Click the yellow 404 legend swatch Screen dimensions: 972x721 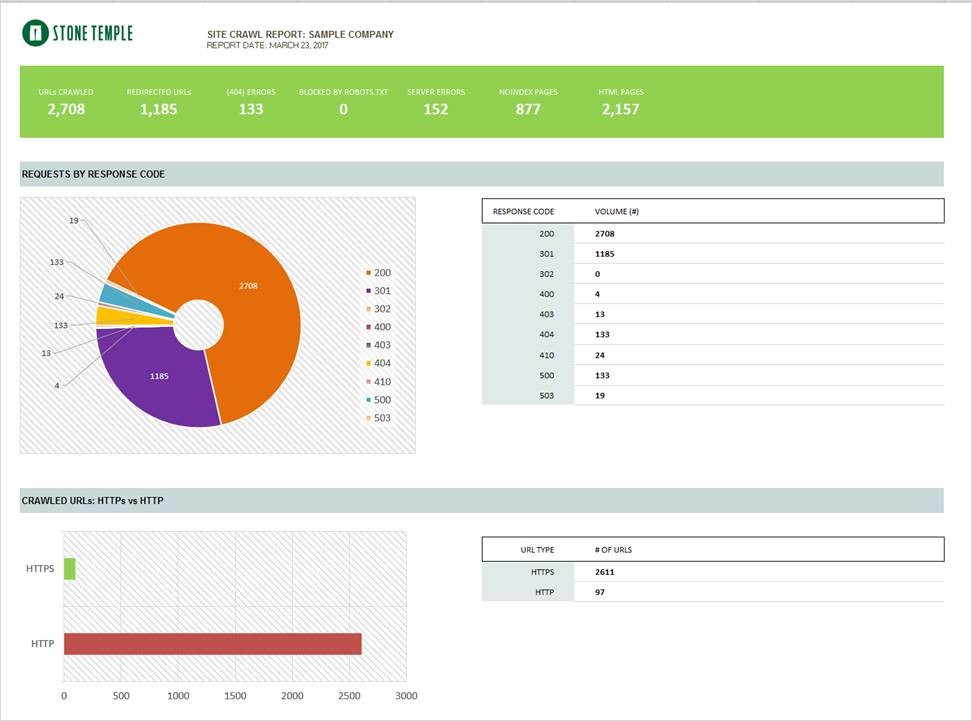coord(368,364)
